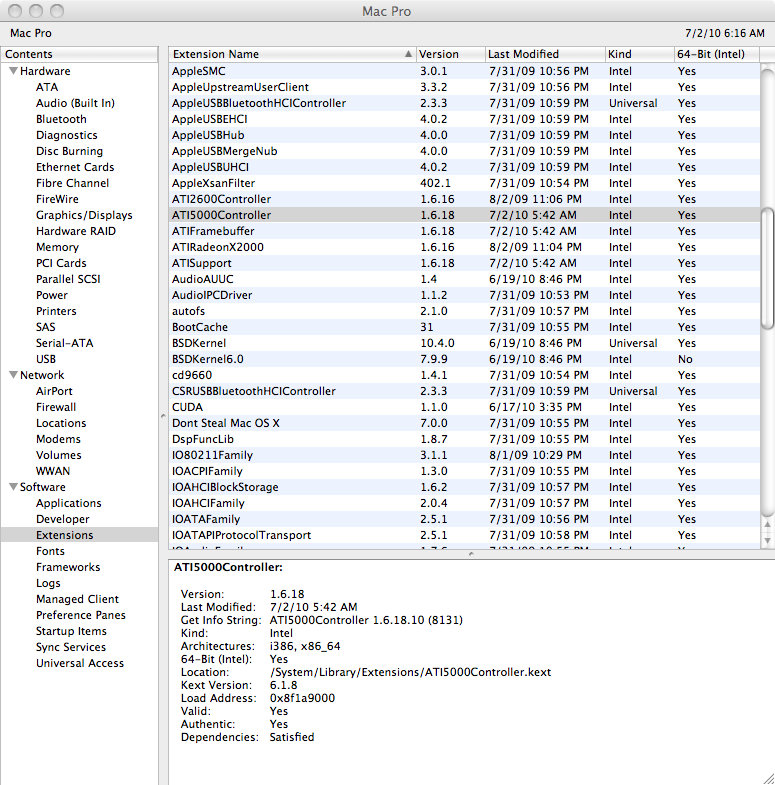Select Serial-ATA item
Image resolution: width=775 pixels, height=785 pixels.
pos(65,343)
